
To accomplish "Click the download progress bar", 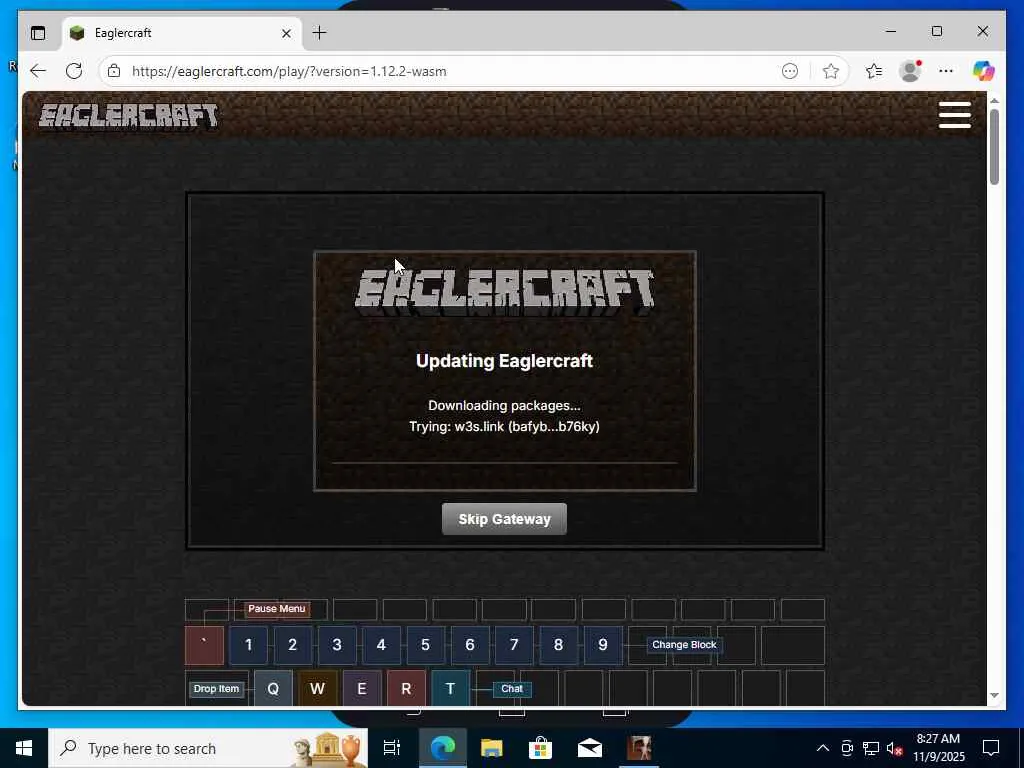I will click(x=504, y=462).
